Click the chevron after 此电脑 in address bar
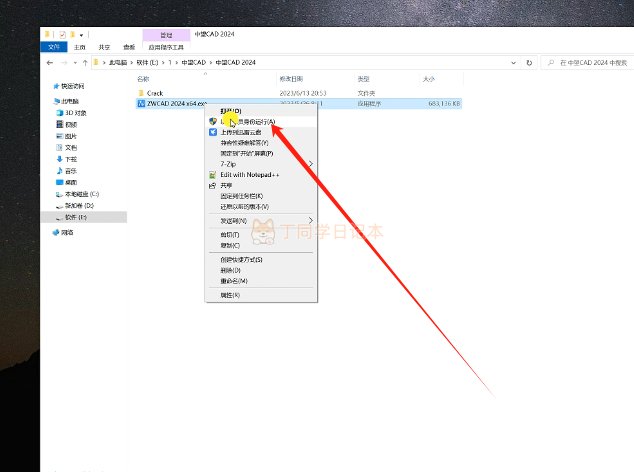Image resolution: width=634 pixels, height=472 pixels. coord(131,63)
